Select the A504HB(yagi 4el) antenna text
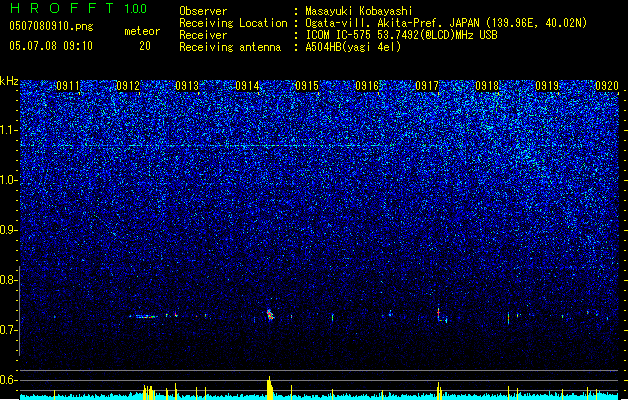Viewport: 629px width, 400px height. [353, 47]
